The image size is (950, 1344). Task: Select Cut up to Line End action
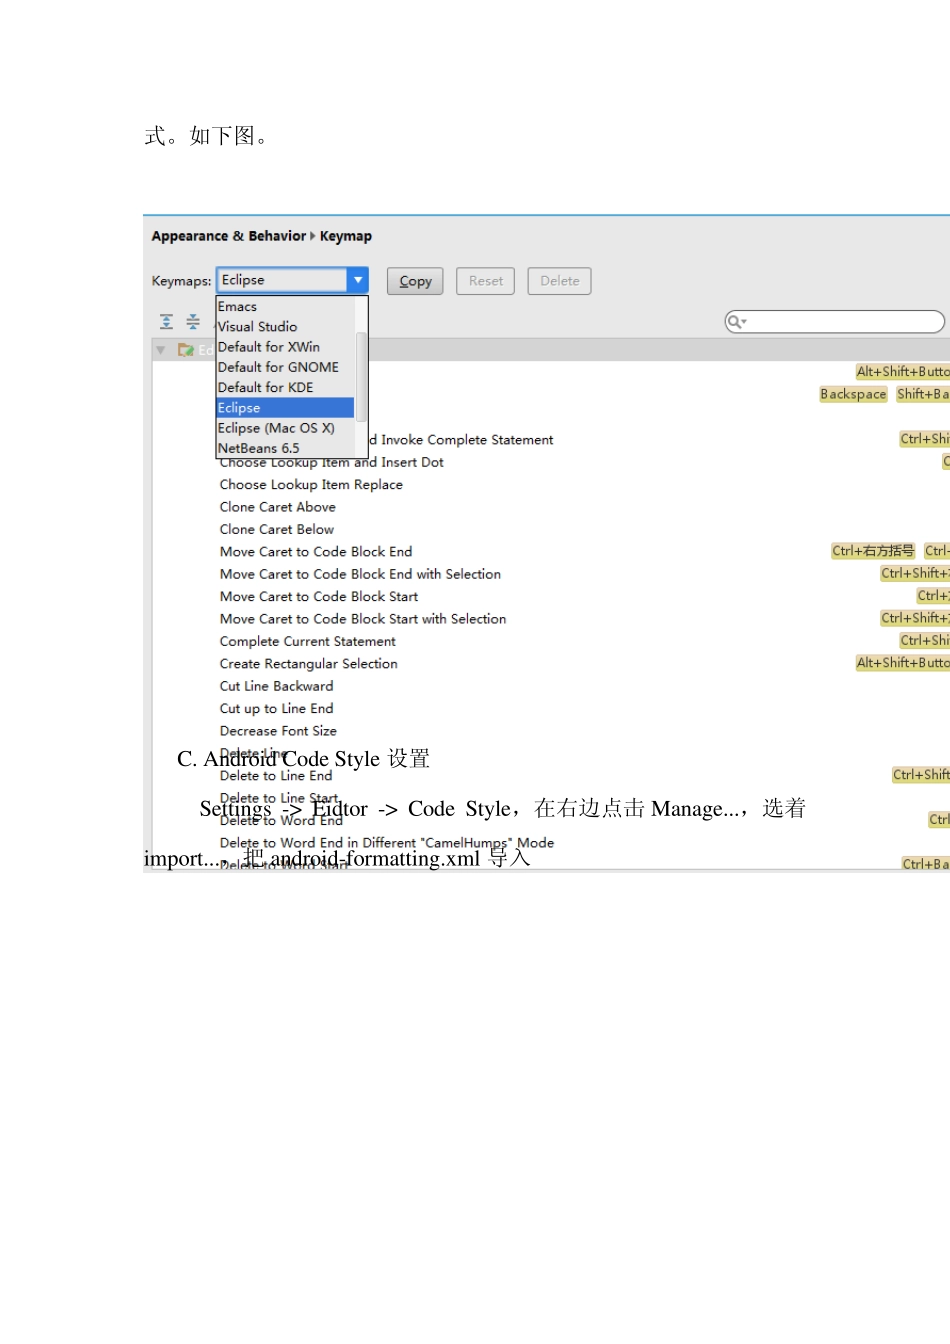click(277, 709)
